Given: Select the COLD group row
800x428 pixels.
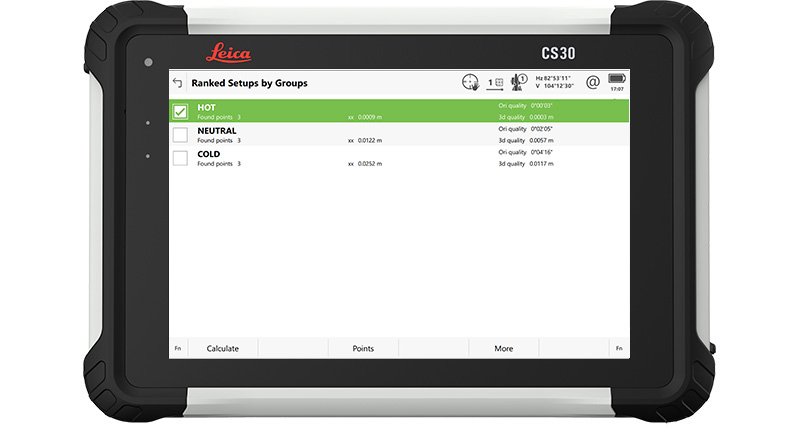Looking at the screenshot, I should click(x=400, y=158).
